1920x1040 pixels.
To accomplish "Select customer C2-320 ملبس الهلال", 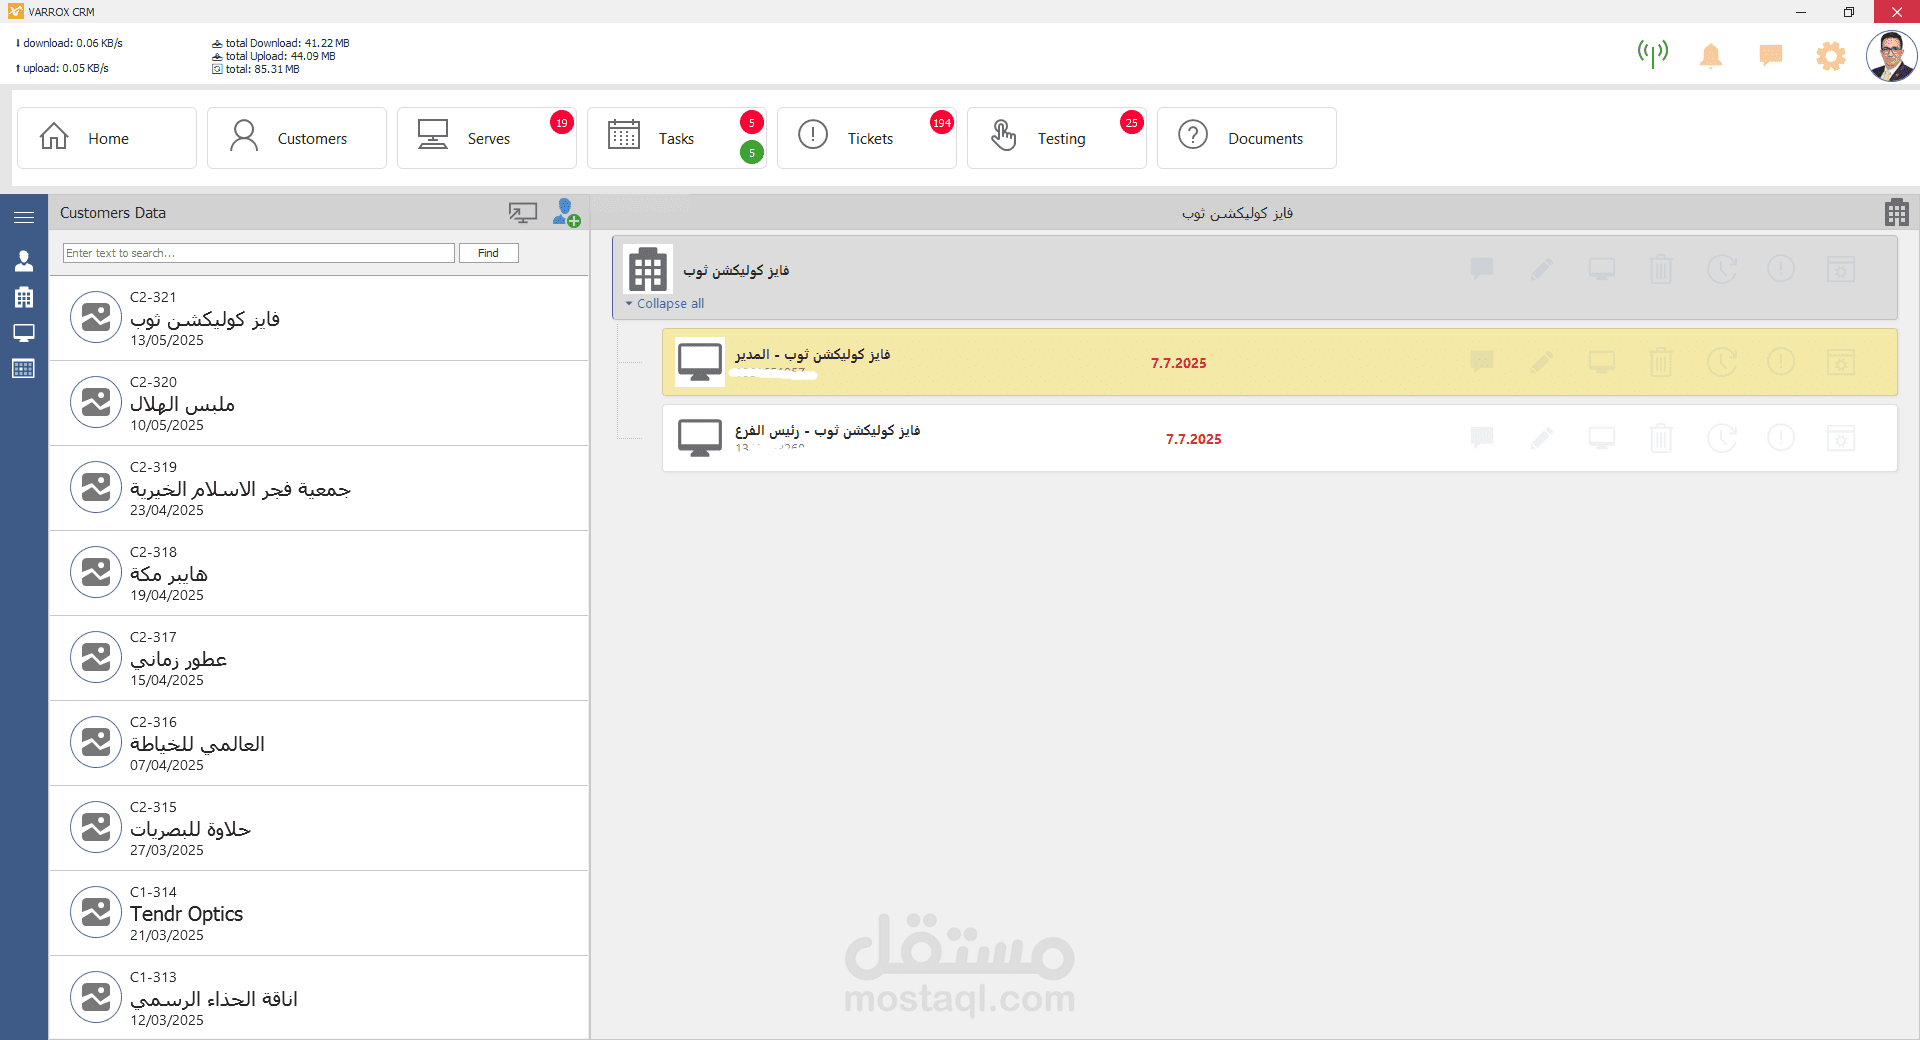I will pyautogui.click(x=319, y=403).
